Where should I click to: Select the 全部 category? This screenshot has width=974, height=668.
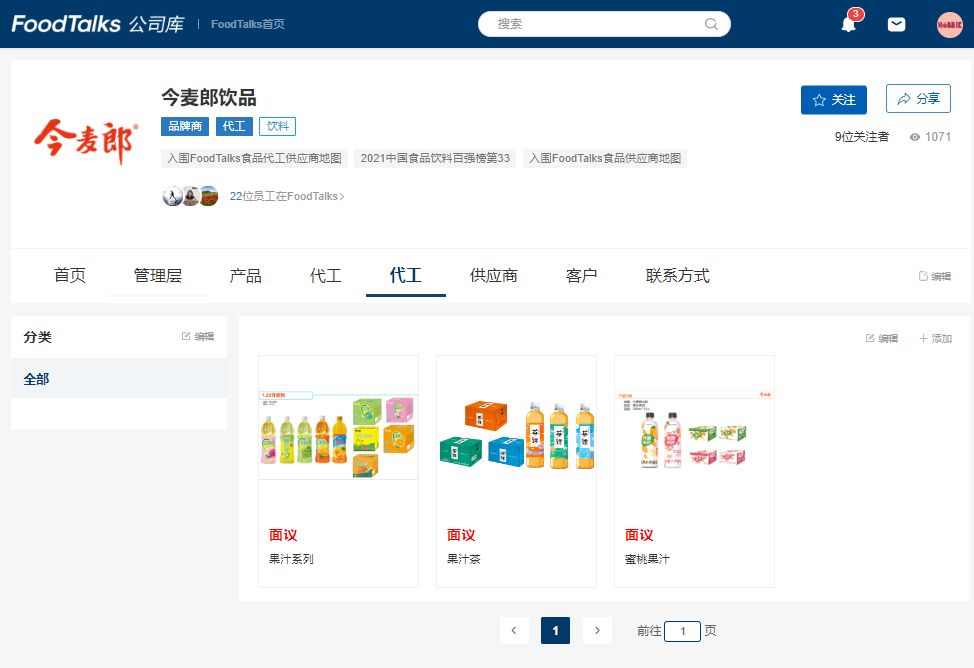(119, 378)
